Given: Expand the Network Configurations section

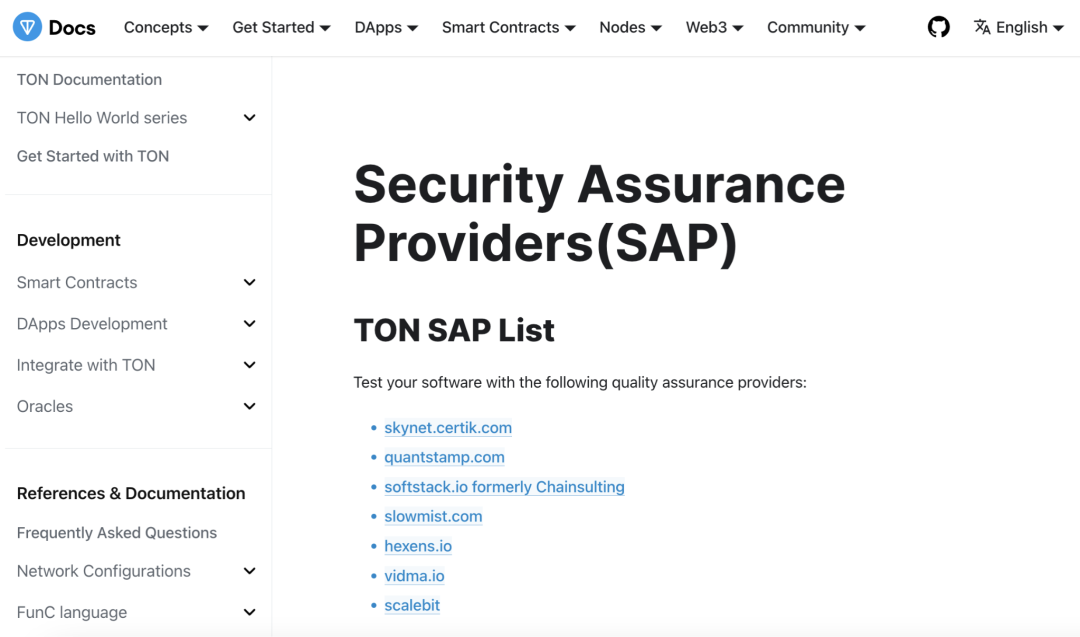Looking at the screenshot, I should (249, 571).
